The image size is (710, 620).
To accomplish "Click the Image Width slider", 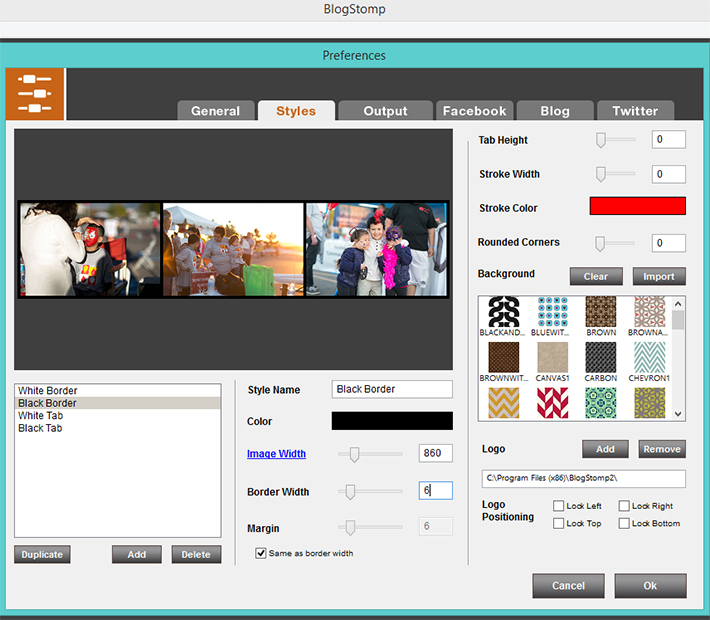I will tap(370, 454).
